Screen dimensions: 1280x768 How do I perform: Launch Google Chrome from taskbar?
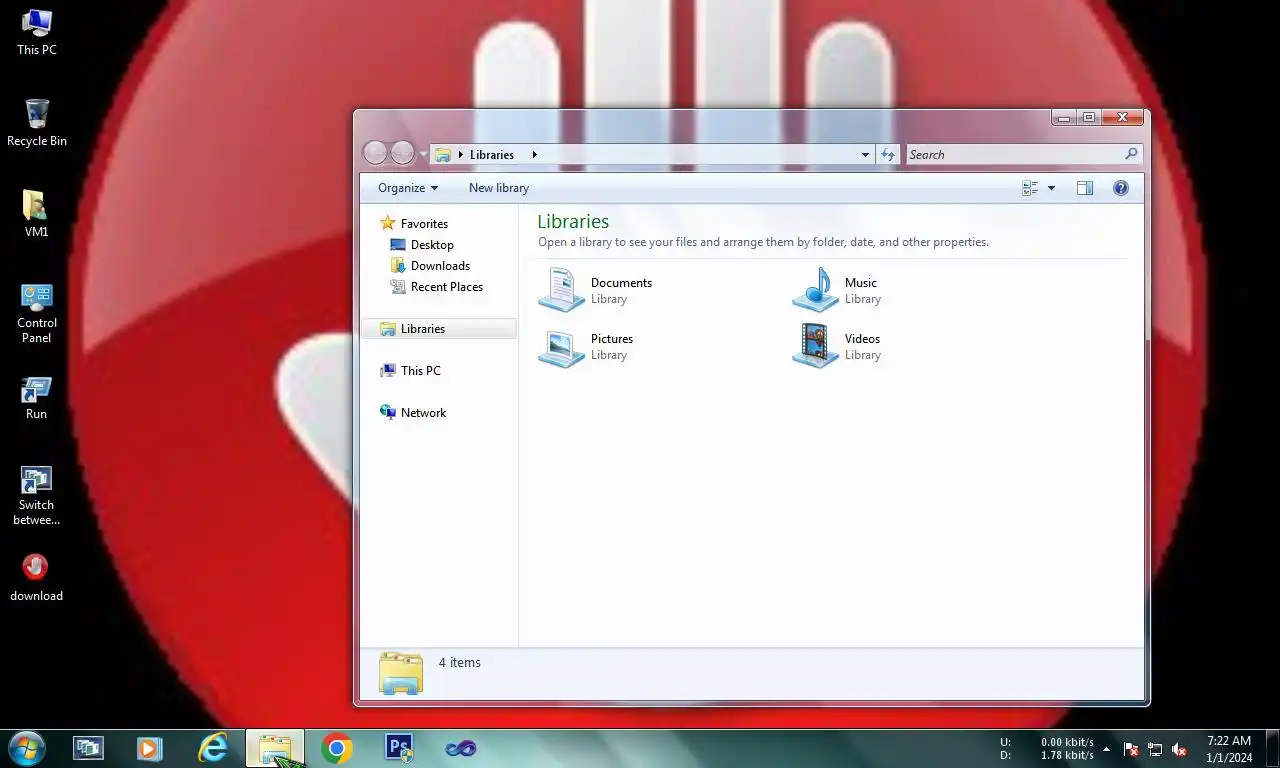coord(337,748)
